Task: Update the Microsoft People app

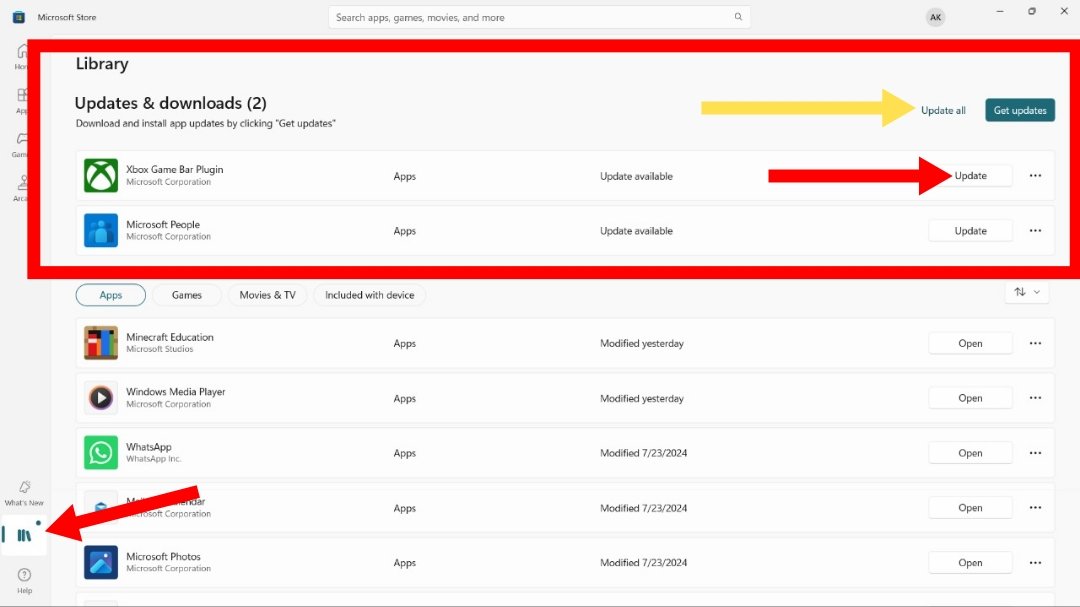Action: tap(970, 231)
